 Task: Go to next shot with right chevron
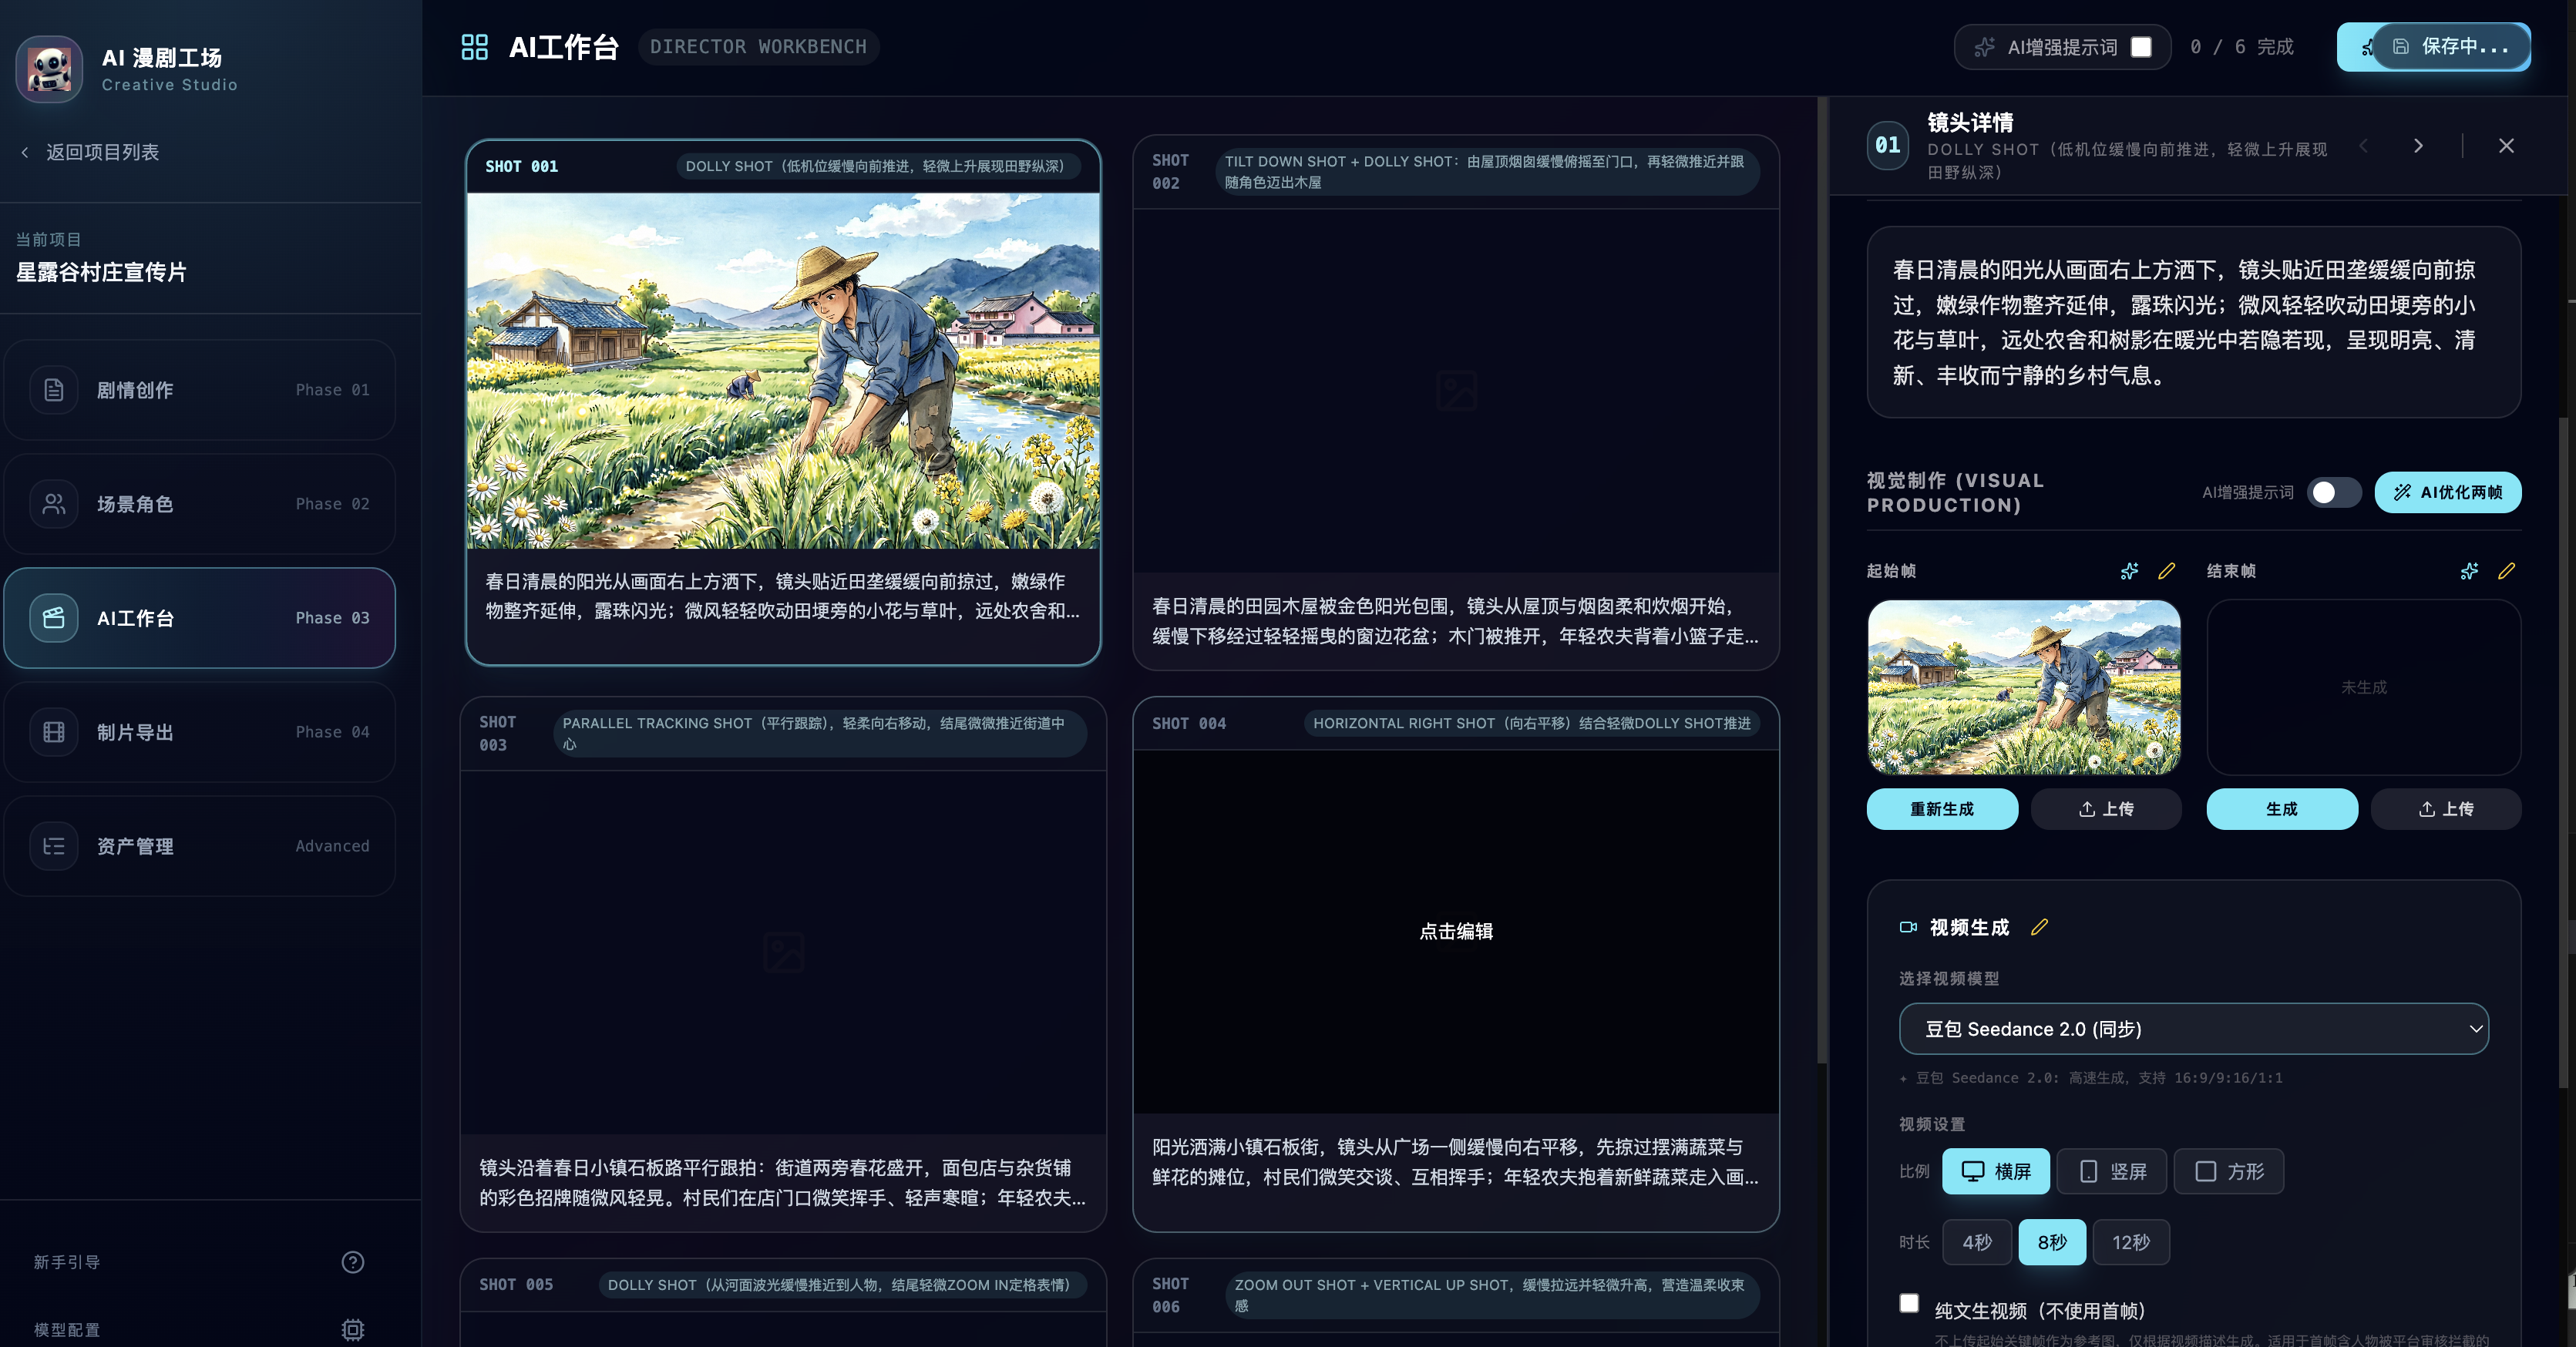[2418, 146]
